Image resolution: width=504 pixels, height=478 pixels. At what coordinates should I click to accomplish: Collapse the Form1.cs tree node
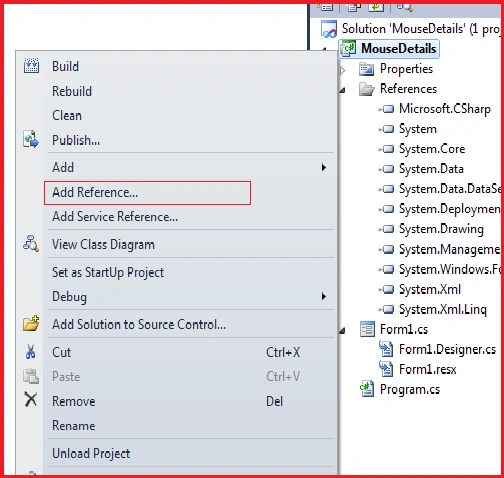click(342, 330)
